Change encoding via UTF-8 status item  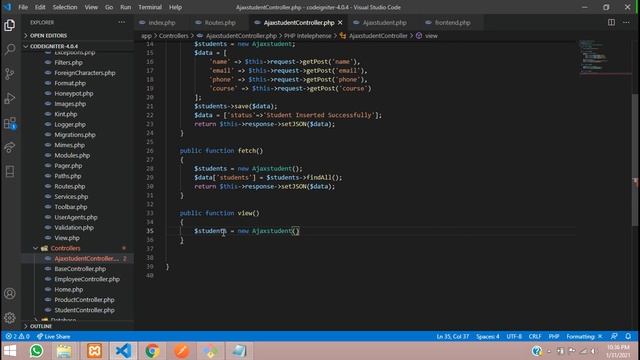point(514,336)
